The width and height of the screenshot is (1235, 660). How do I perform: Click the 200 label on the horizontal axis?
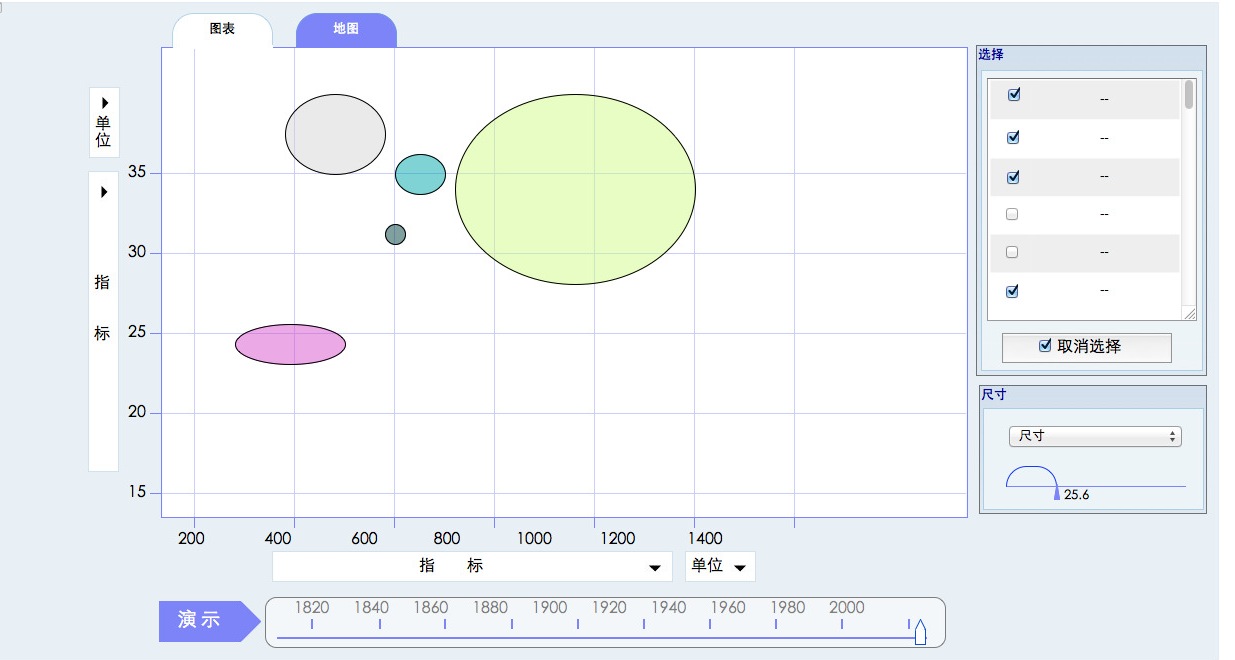point(191,539)
